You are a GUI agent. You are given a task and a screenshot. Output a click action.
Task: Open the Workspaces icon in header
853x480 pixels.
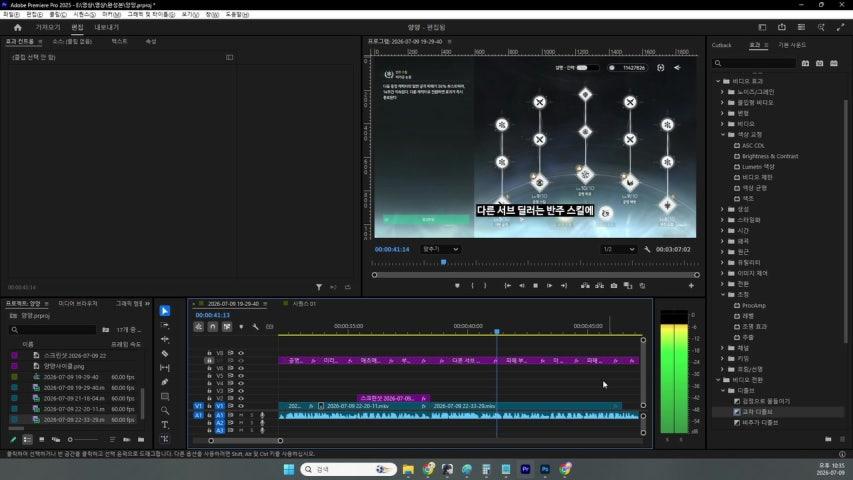pyautogui.click(x=762, y=27)
